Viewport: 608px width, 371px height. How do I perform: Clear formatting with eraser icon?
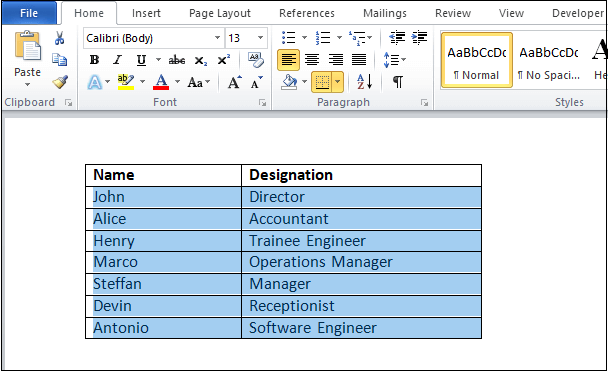(256, 60)
